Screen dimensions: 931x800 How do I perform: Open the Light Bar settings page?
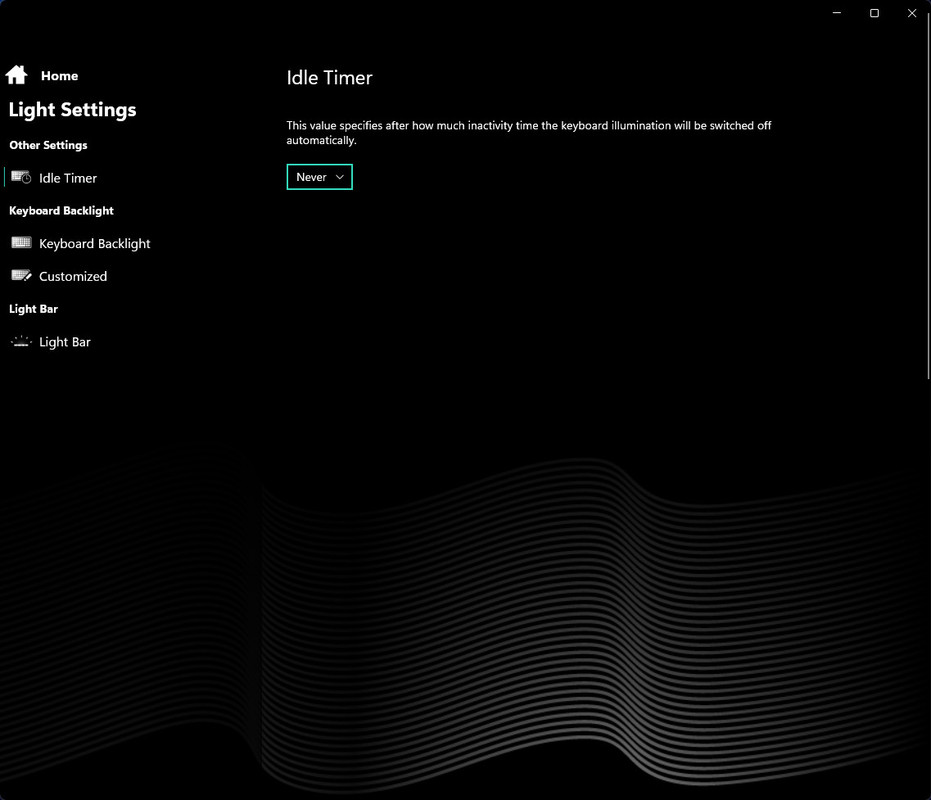(65, 342)
